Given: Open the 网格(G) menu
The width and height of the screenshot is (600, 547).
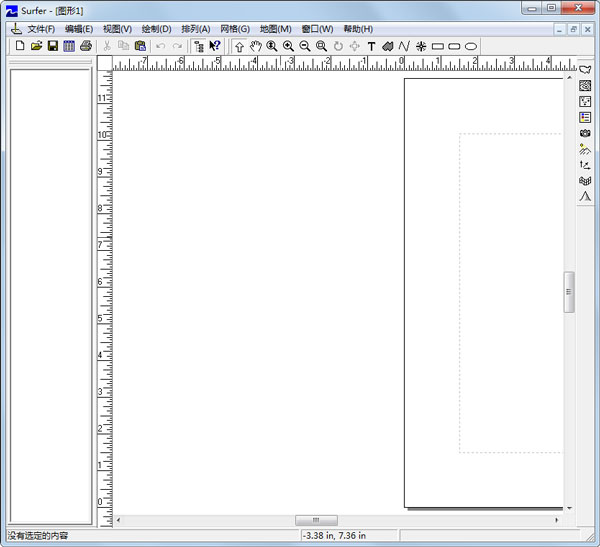Looking at the screenshot, I should 235,29.
